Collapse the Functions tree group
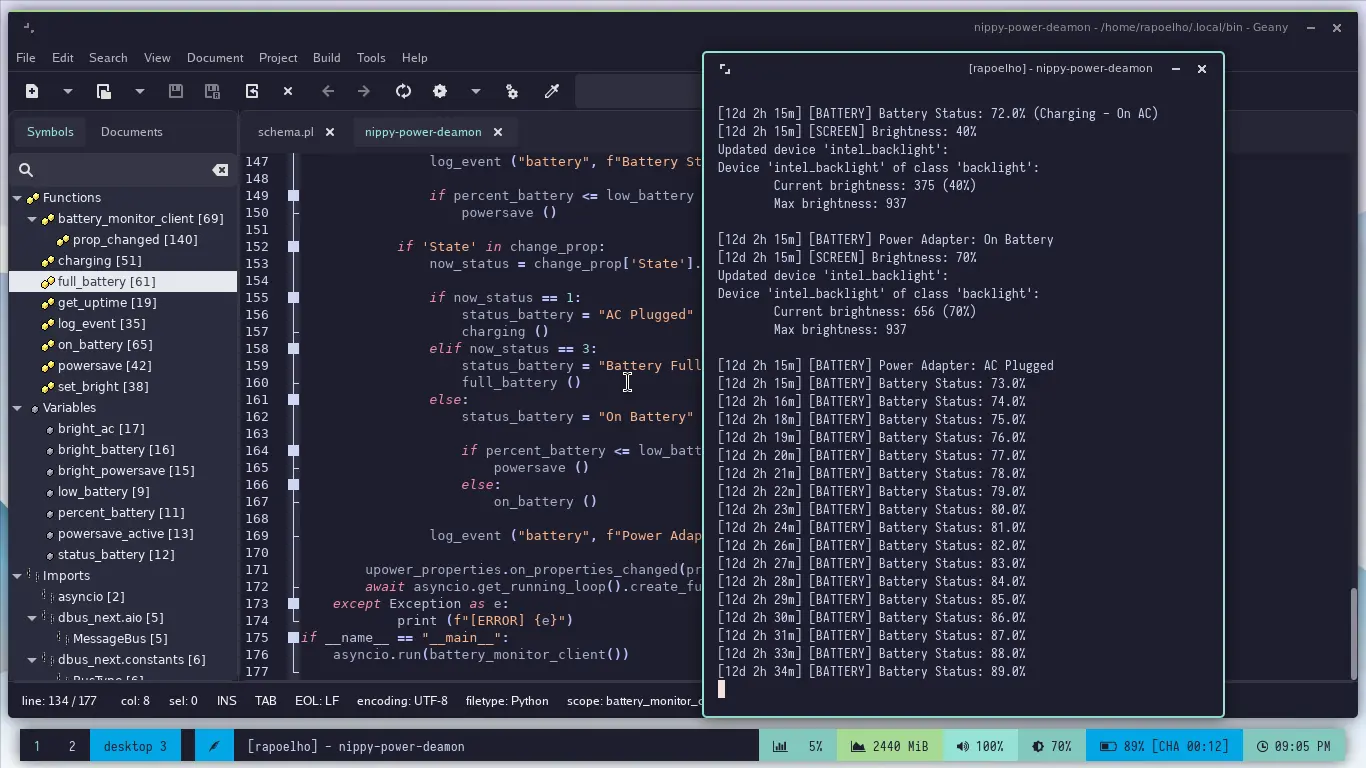This screenshot has width=1366, height=768. [x=17, y=198]
